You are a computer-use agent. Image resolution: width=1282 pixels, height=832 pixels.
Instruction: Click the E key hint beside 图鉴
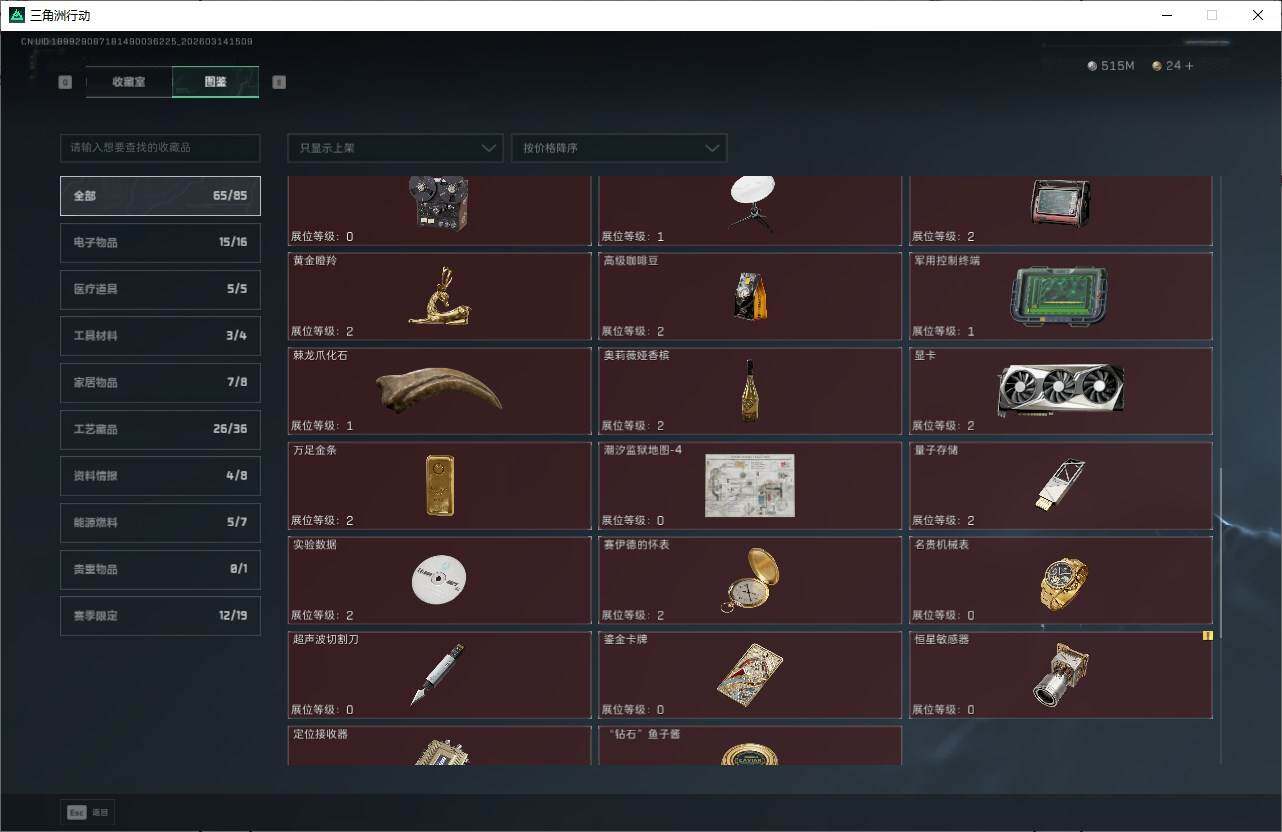point(279,82)
